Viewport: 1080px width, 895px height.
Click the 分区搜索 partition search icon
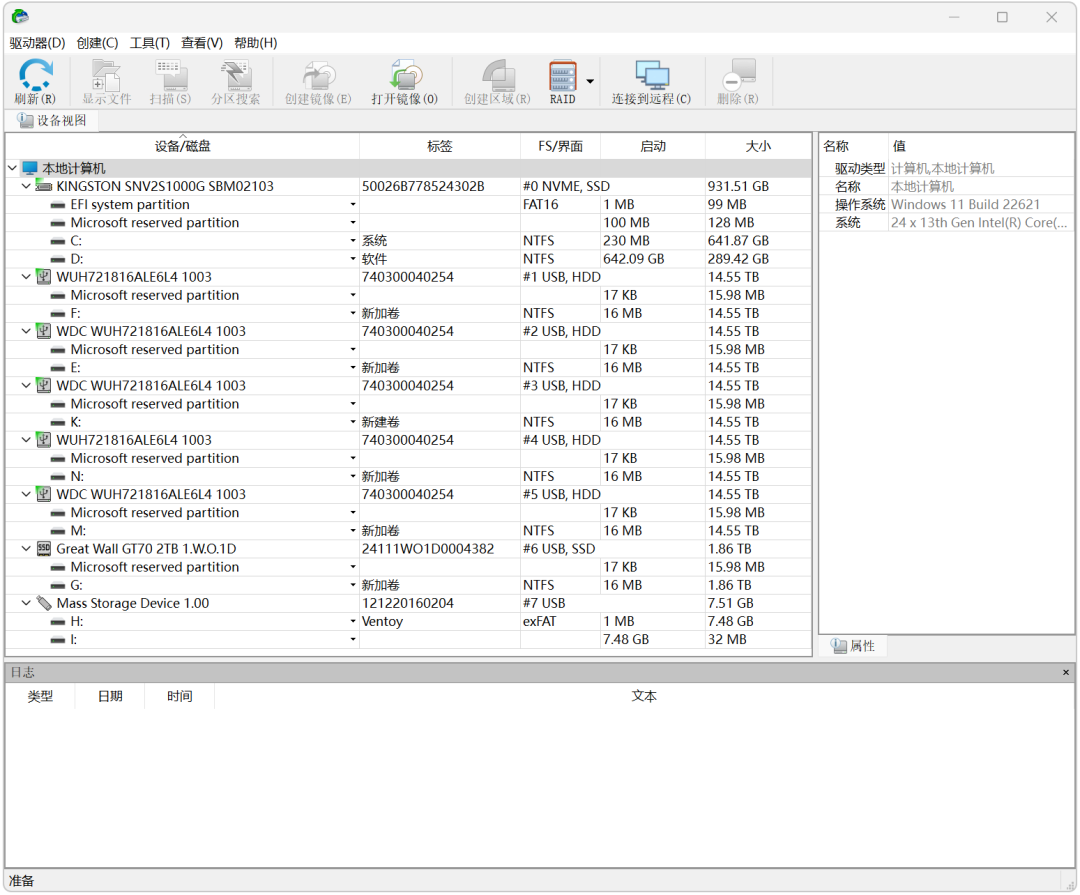(236, 81)
